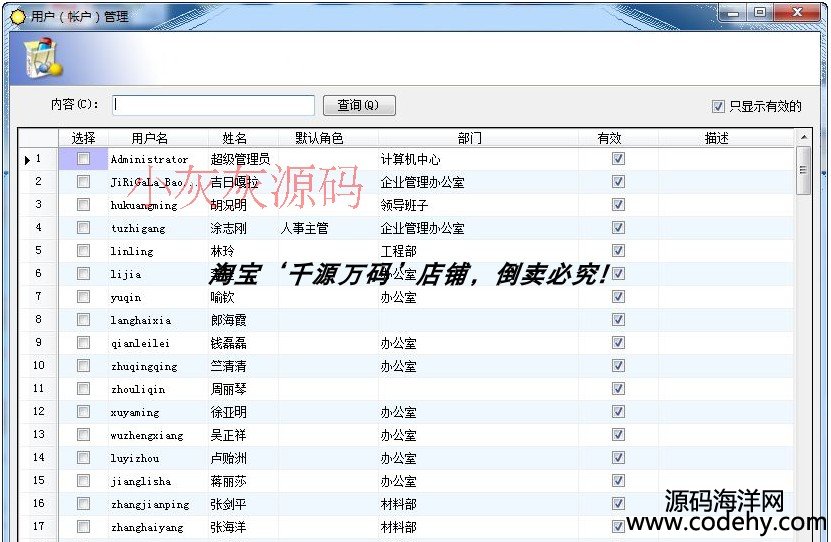Focus the 内容(C) search input field

[213, 106]
